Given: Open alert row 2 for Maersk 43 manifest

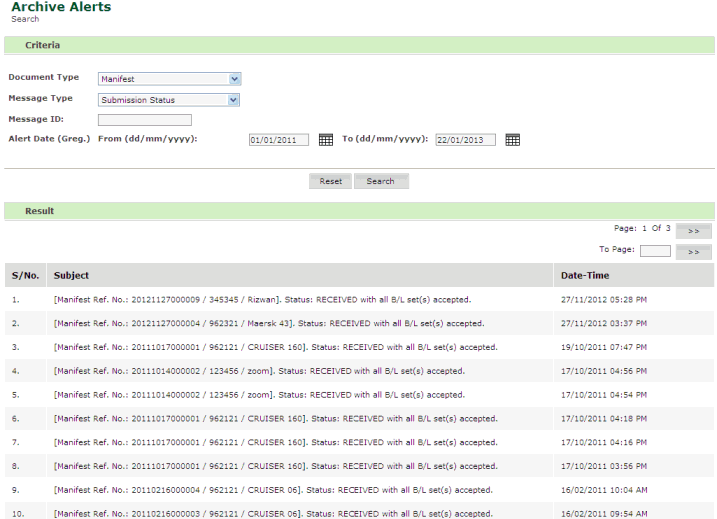Looking at the screenshot, I should 268,323.
